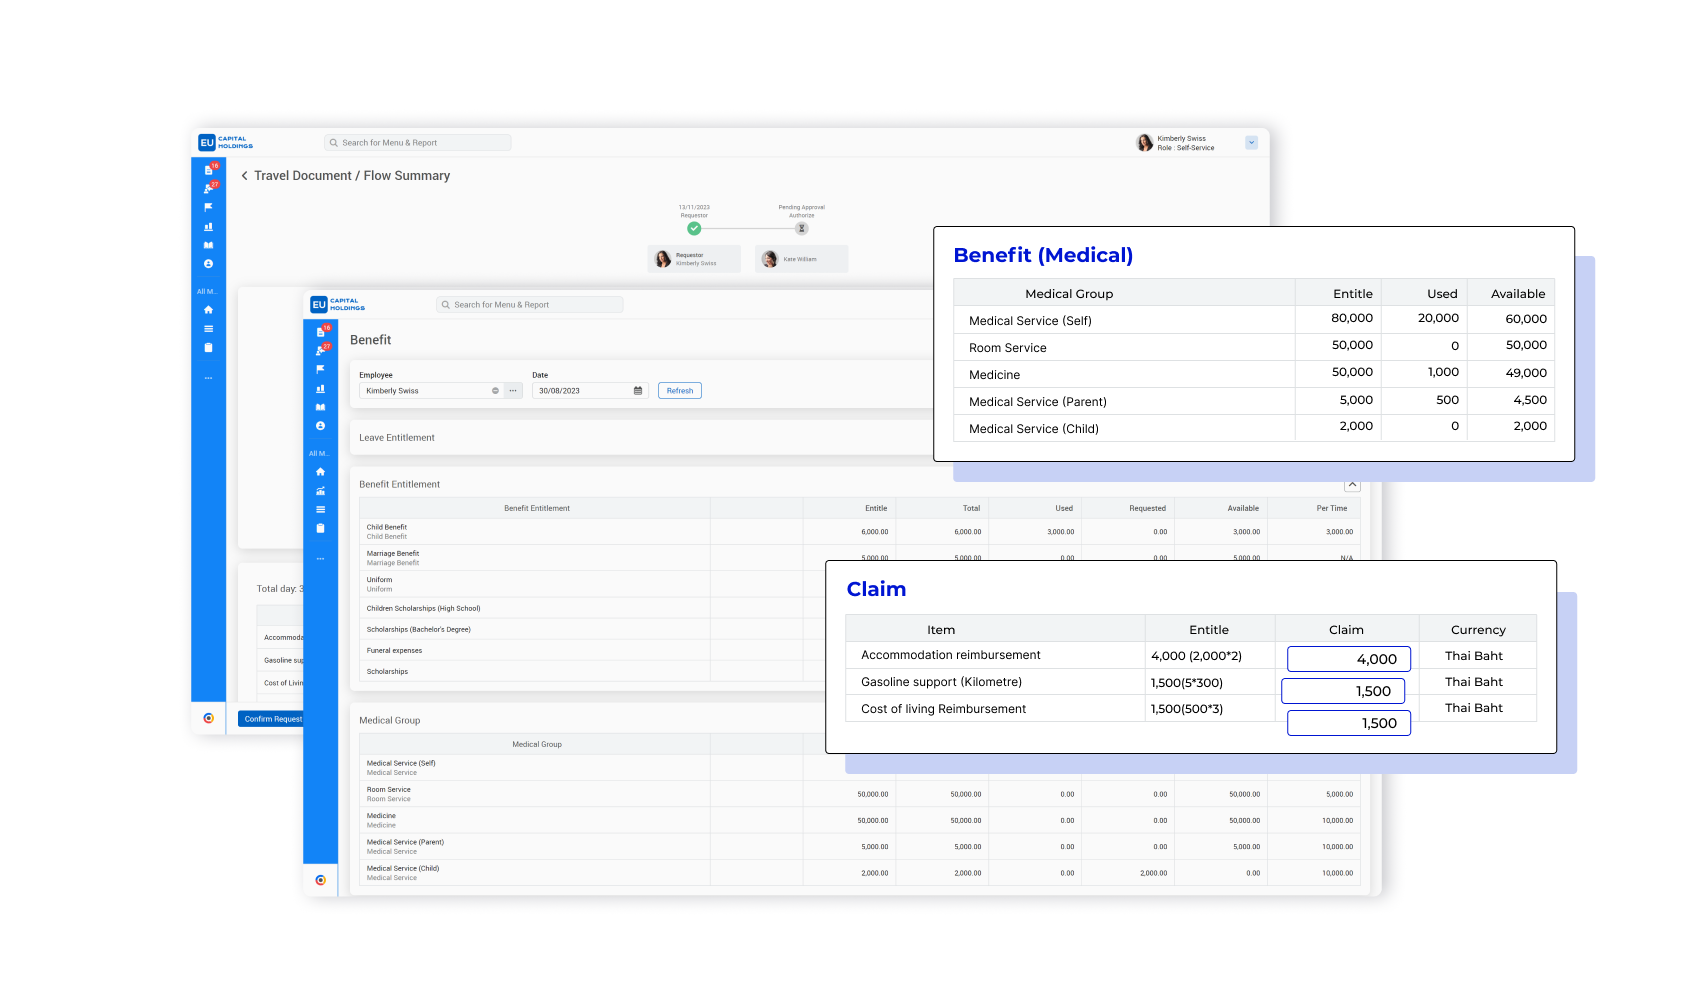
Task: Click the clipboard icon in the Benefit window sidebar
Action: [320, 528]
